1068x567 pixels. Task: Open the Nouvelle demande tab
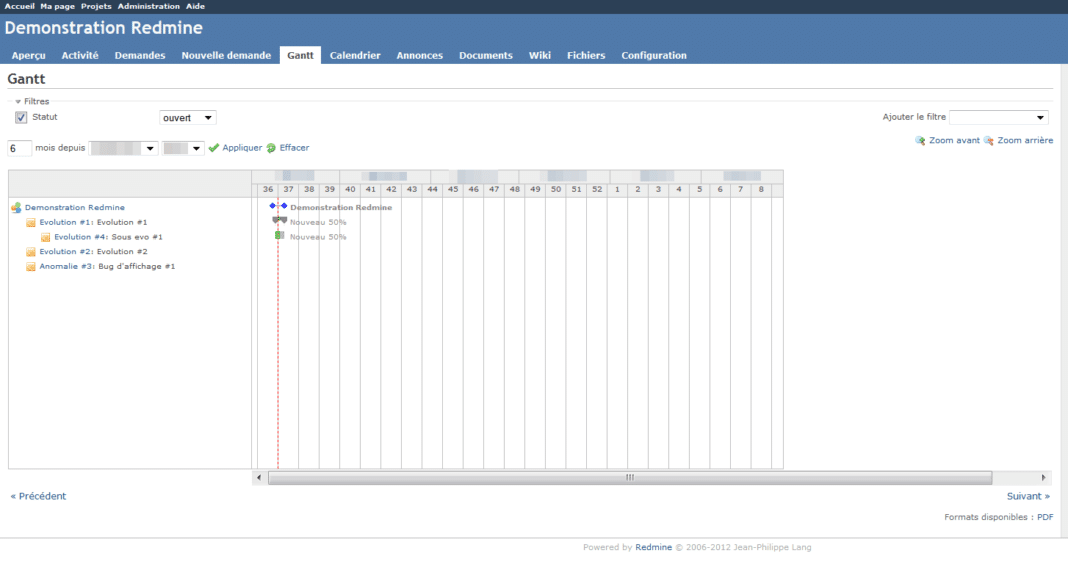pos(226,55)
